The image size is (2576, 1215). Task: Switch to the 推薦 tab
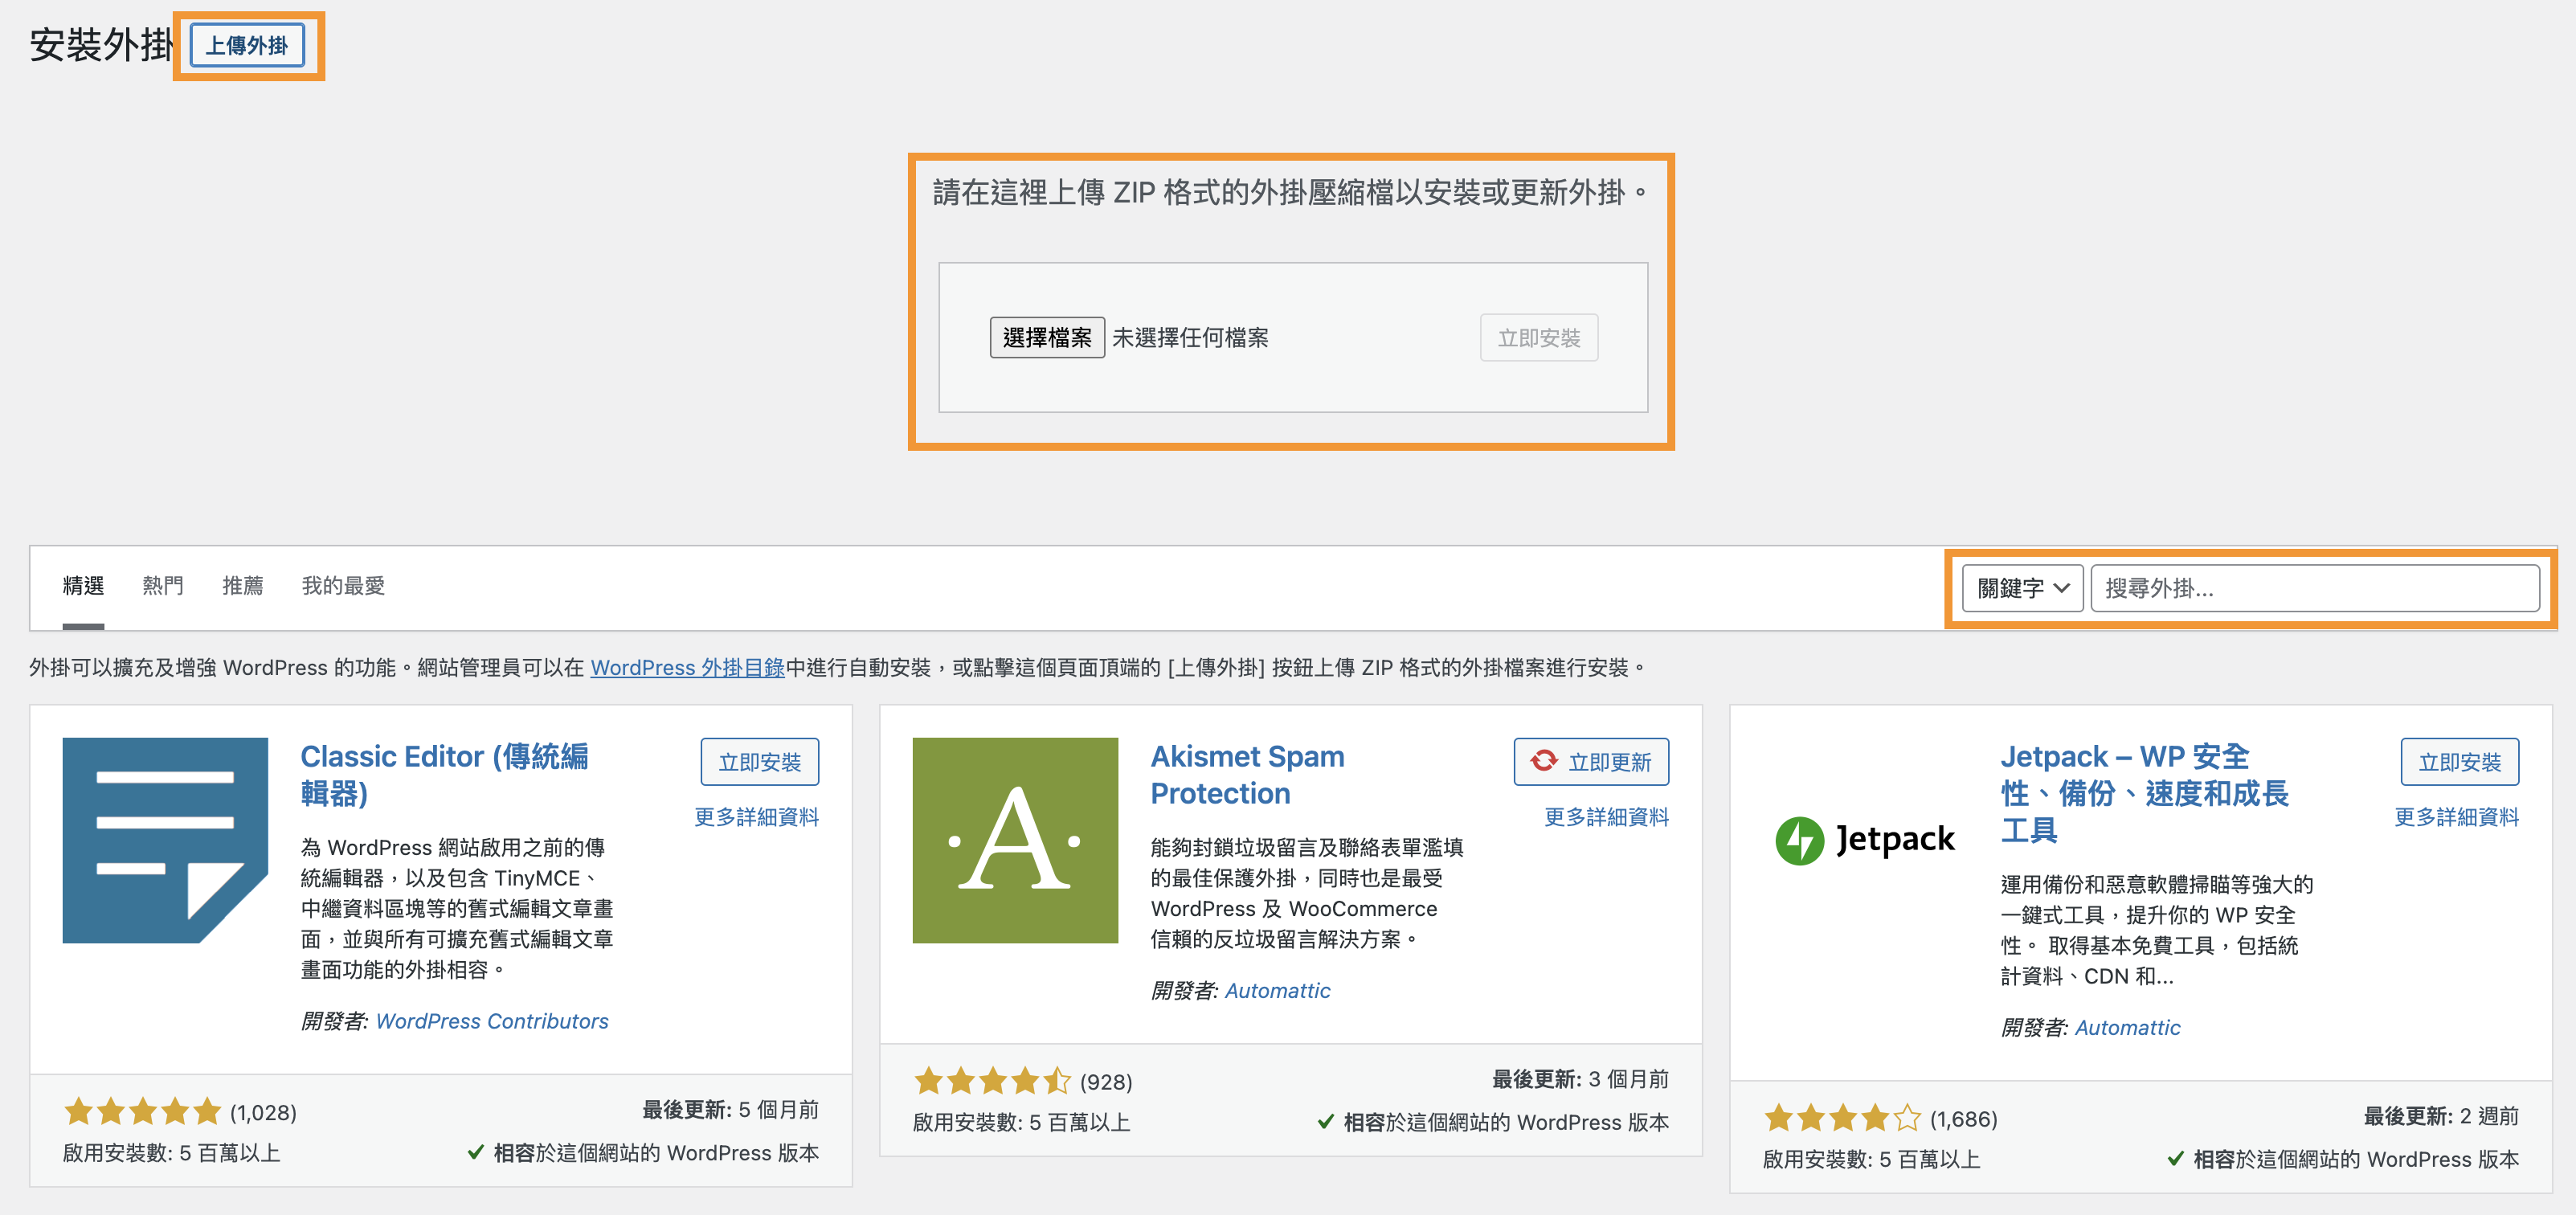pyautogui.click(x=242, y=585)
